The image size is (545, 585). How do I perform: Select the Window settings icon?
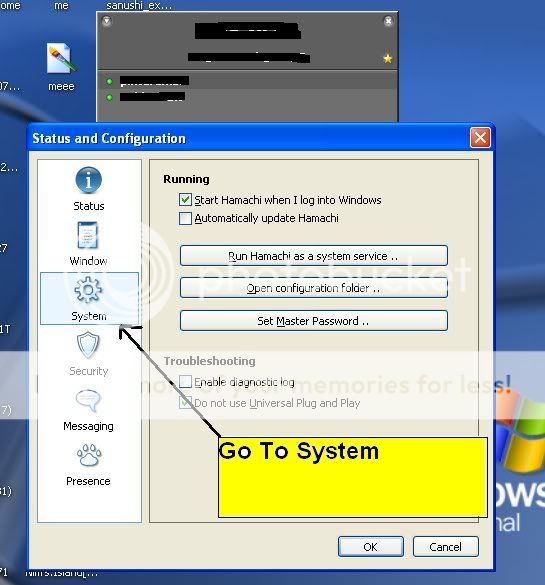(88, 235)
